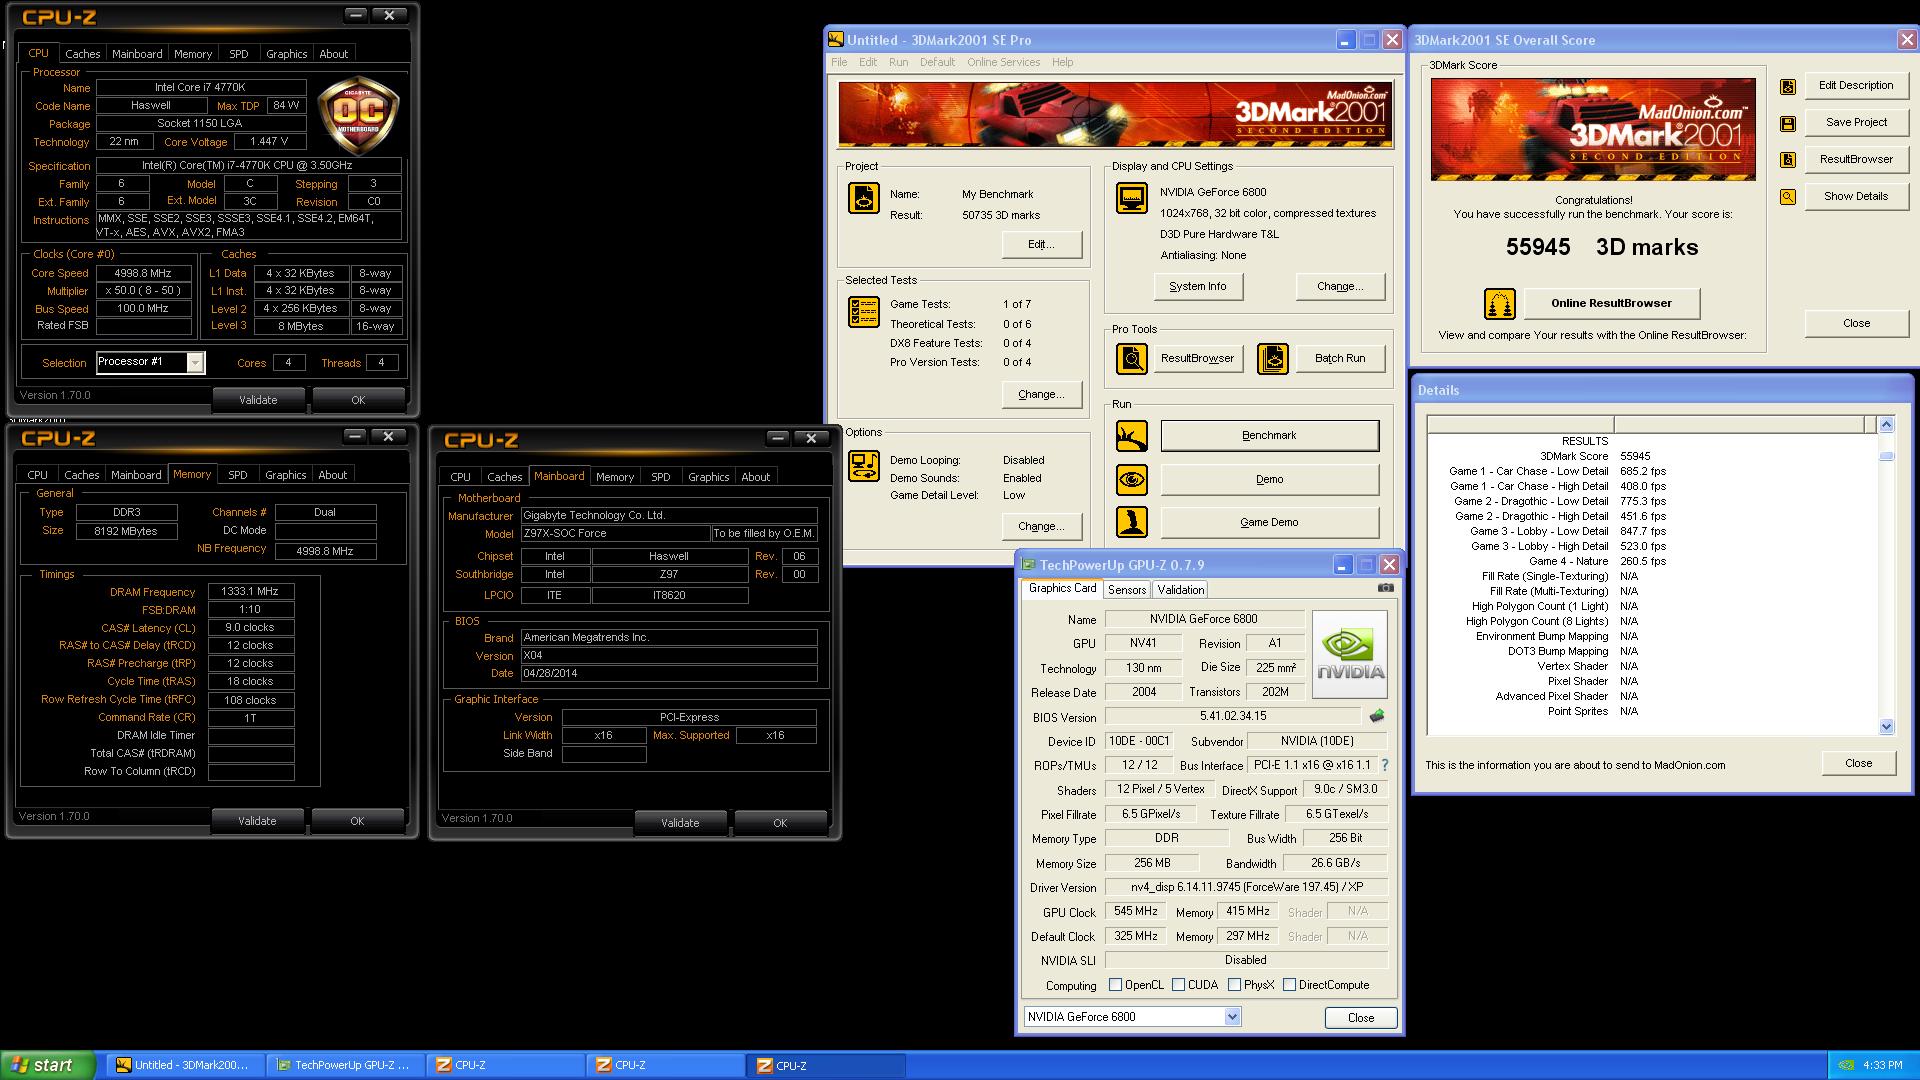Click the Details list scroll up arrow
Screen dimensions: 1920x1080
tap(1886, 425)
